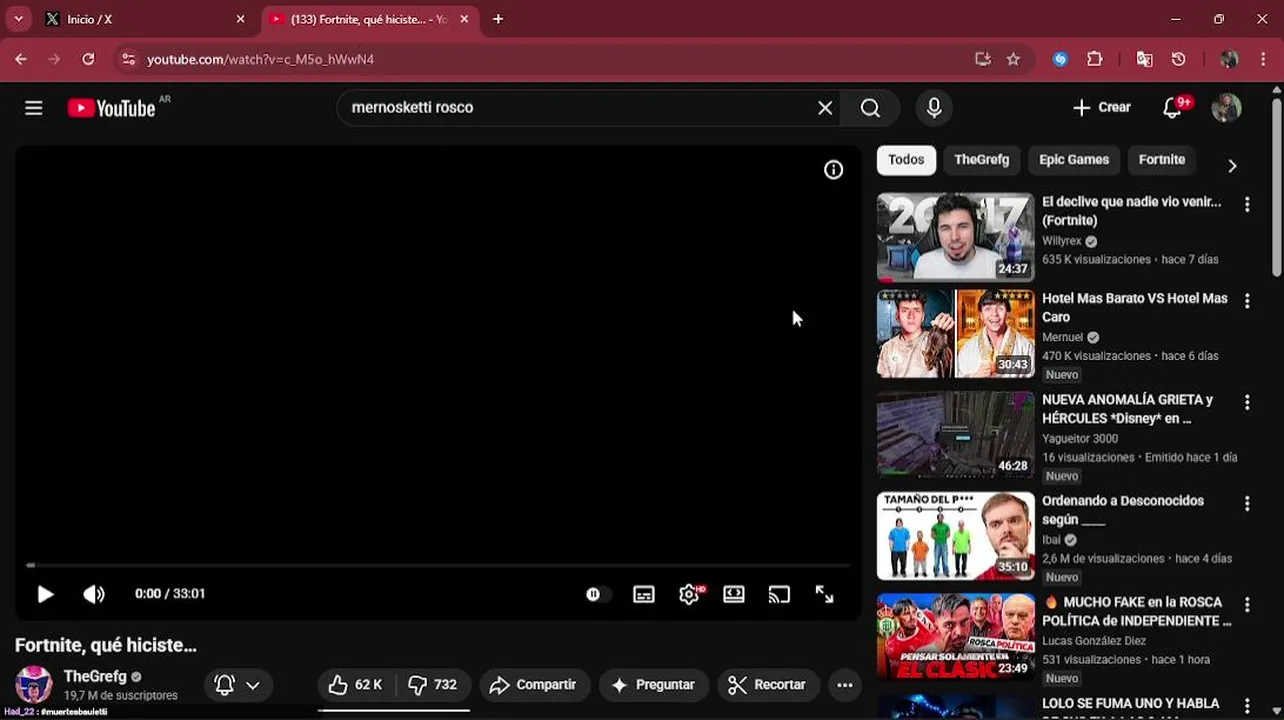Clear the search box text
1284x720 pixels.
coord(825,108)
